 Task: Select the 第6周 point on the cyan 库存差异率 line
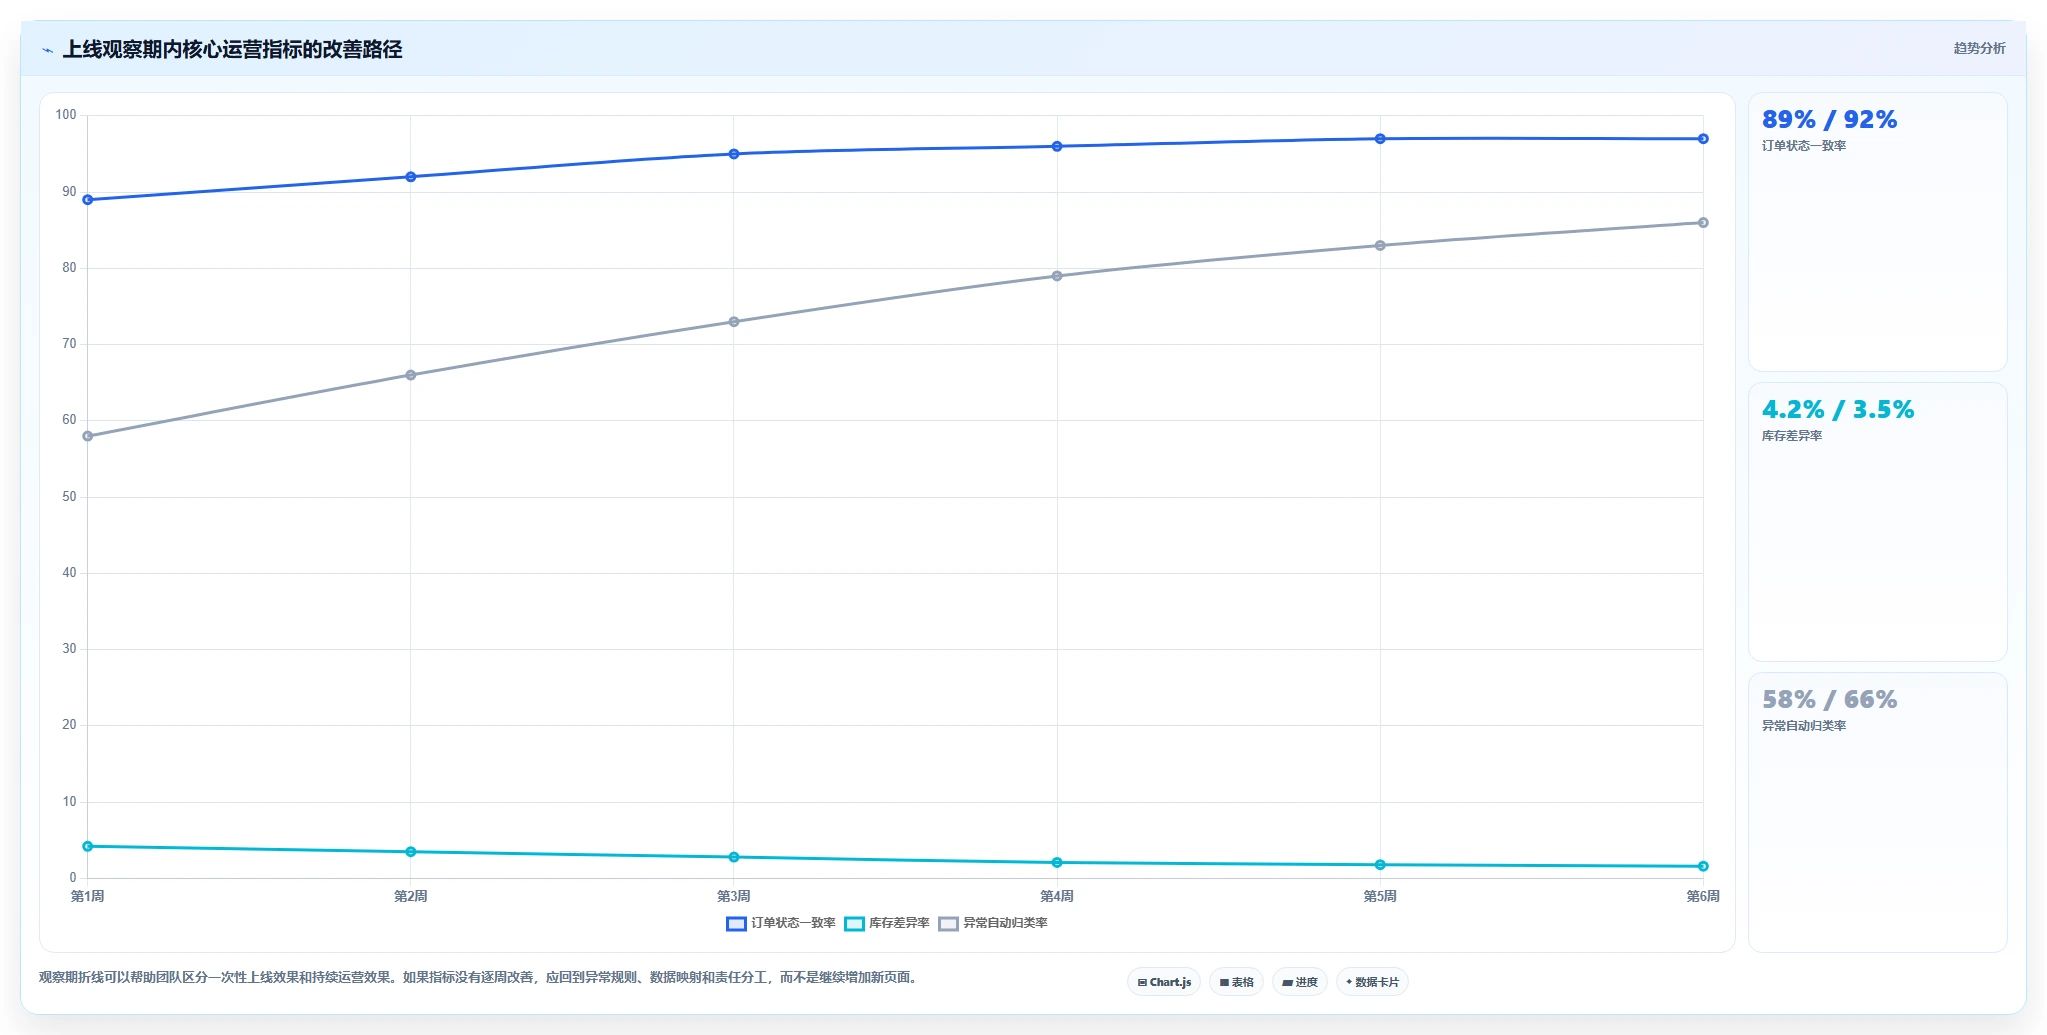tap(1703, 866)
